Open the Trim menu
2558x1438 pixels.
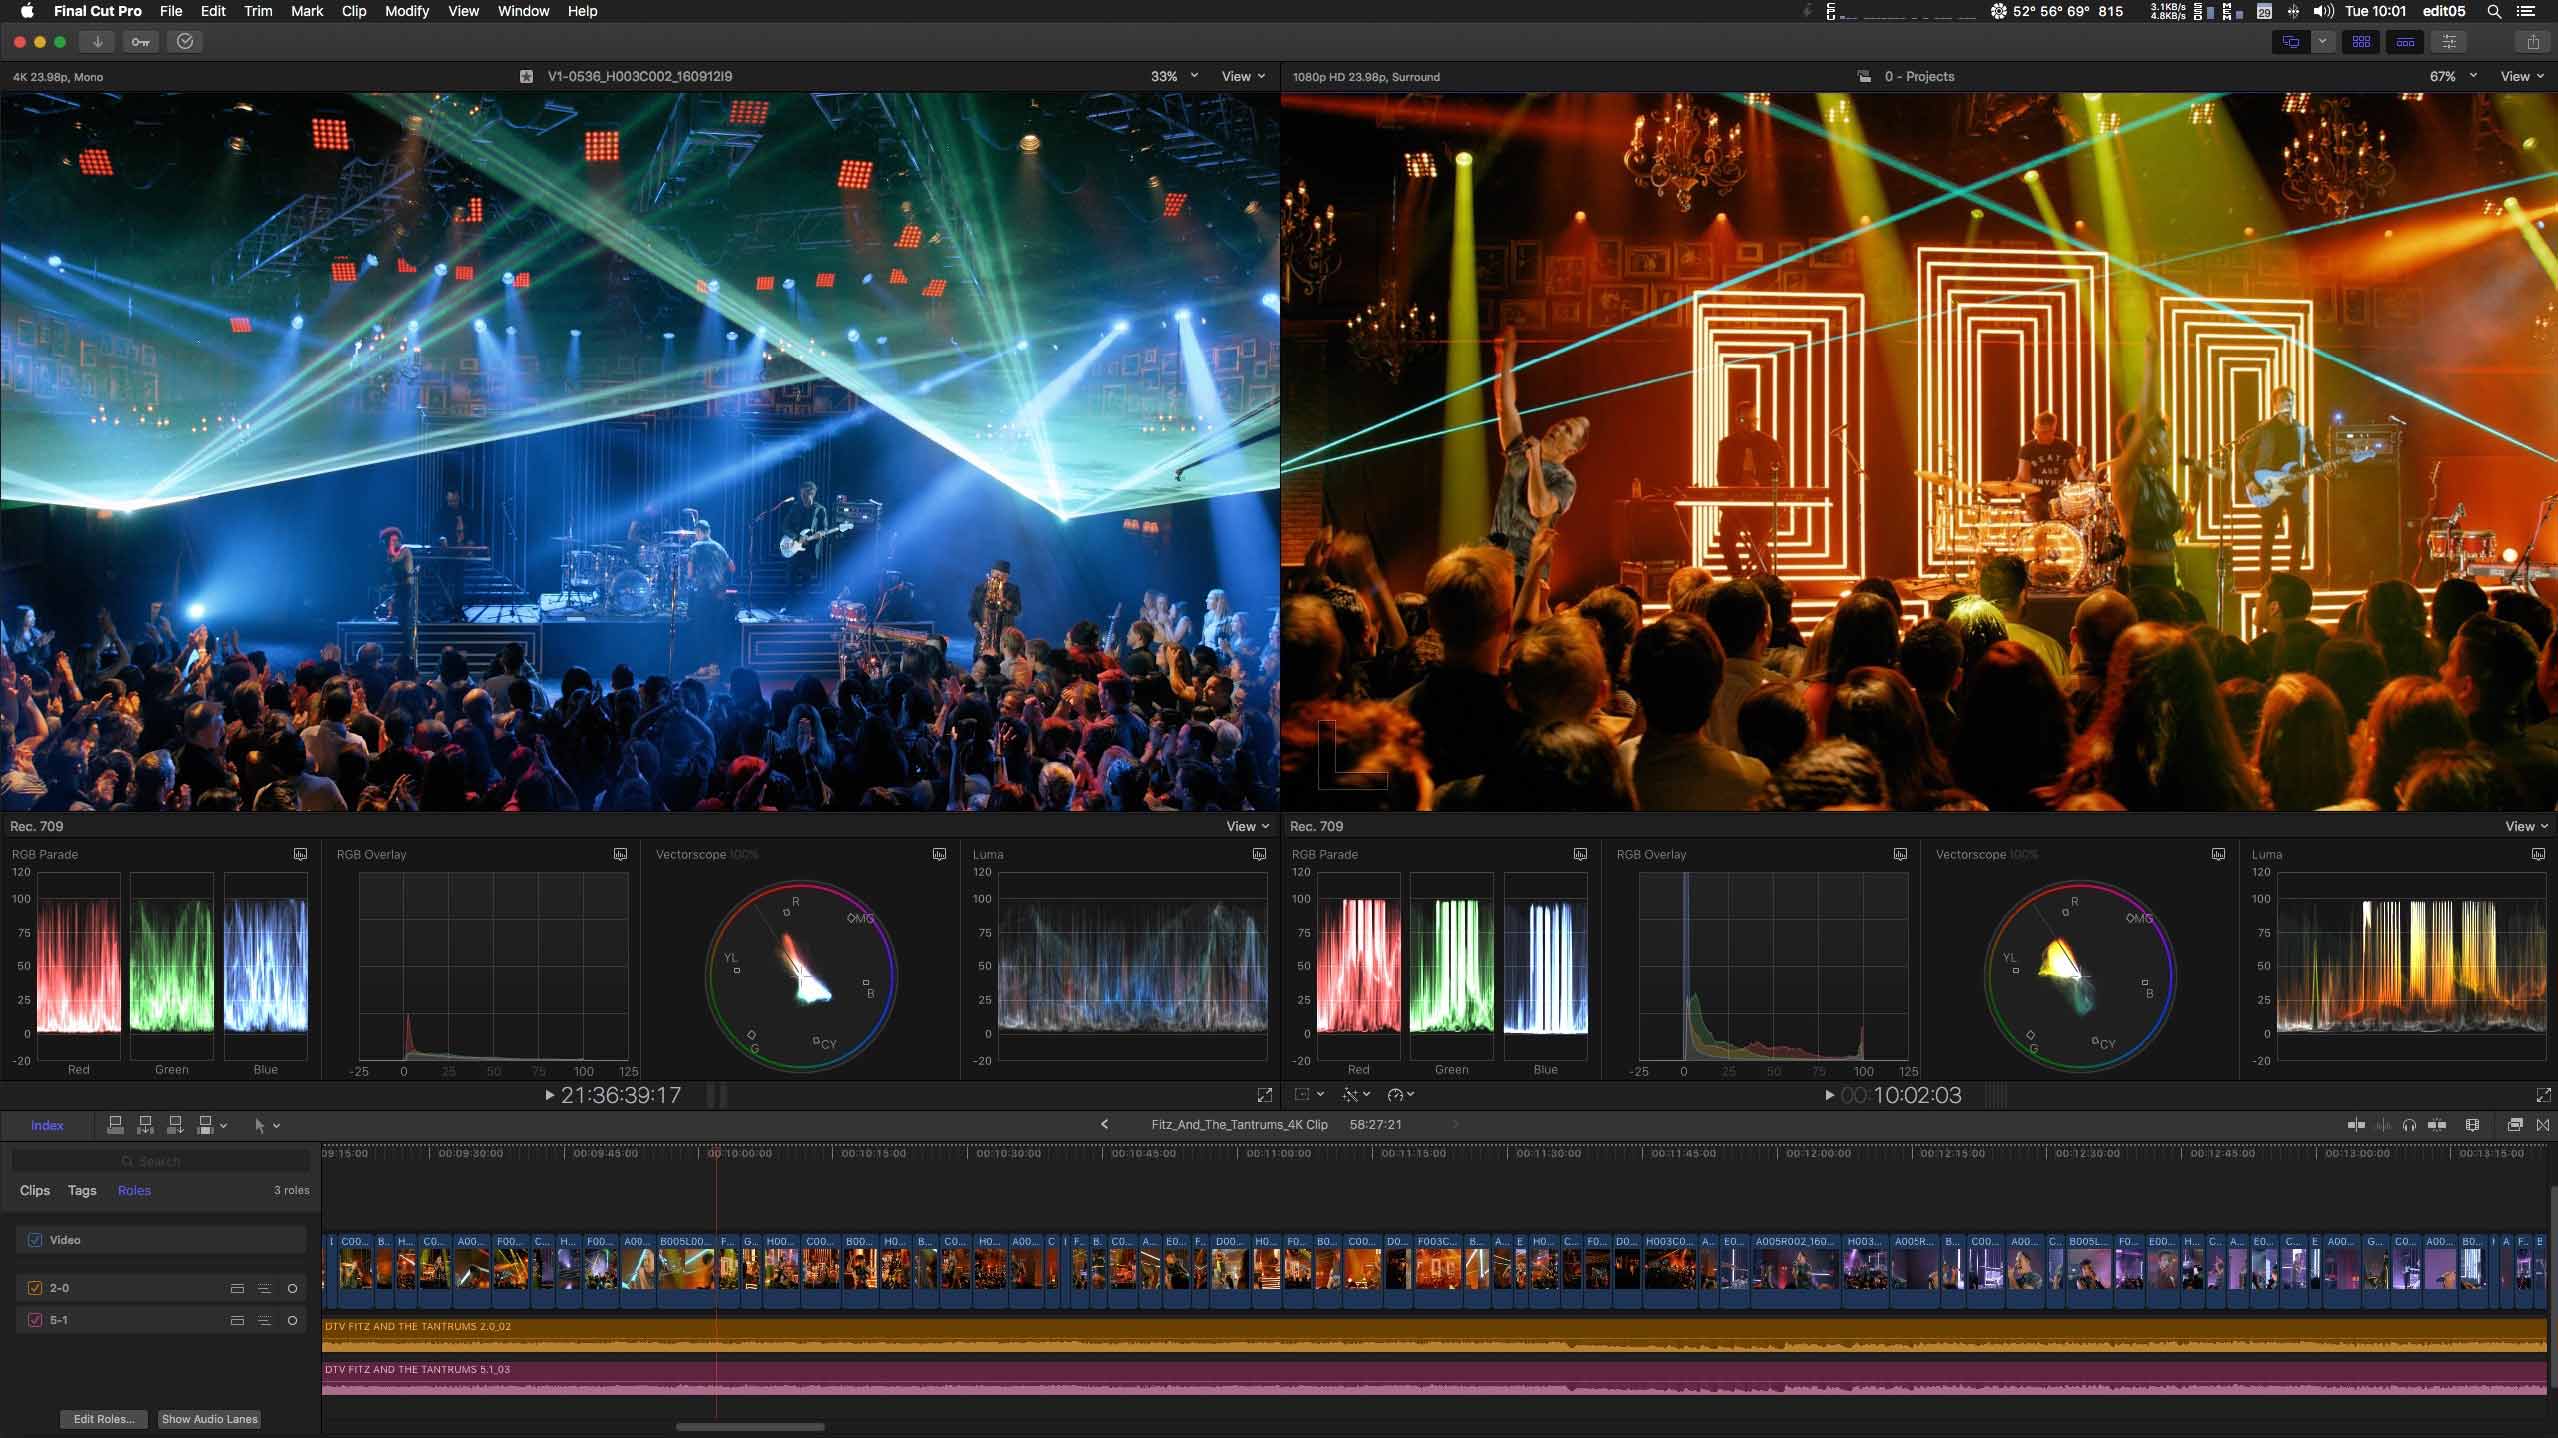(x=258, y=11)
